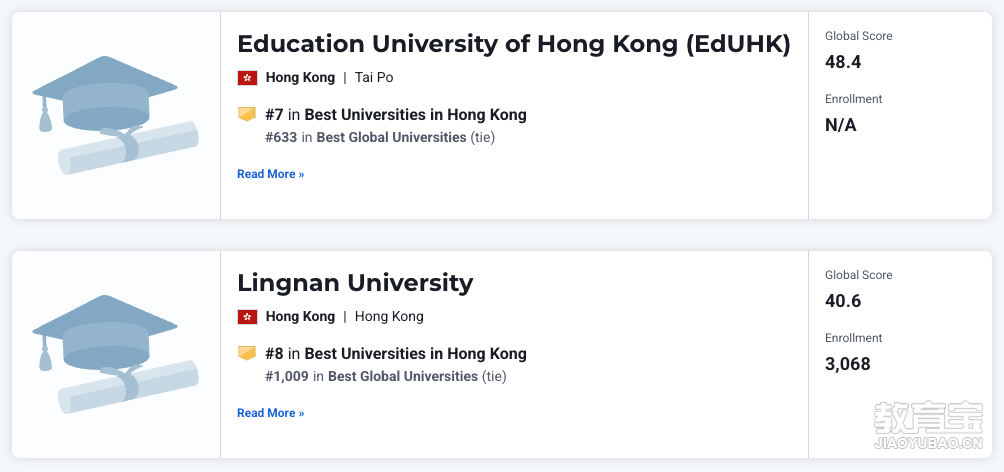Image resolution: width=1004 pixels, height=472 pixels.
Task: Open #633 in Best Global Universities ranking
Action: 380,137
